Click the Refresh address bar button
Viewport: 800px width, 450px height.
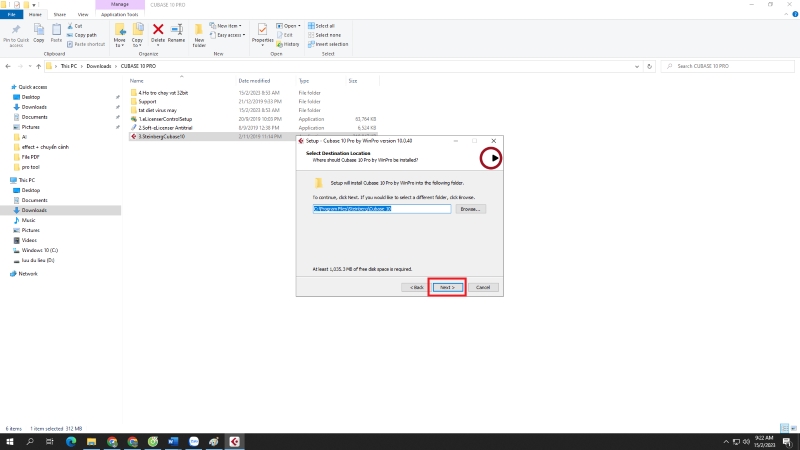click(x=649, y=66)
